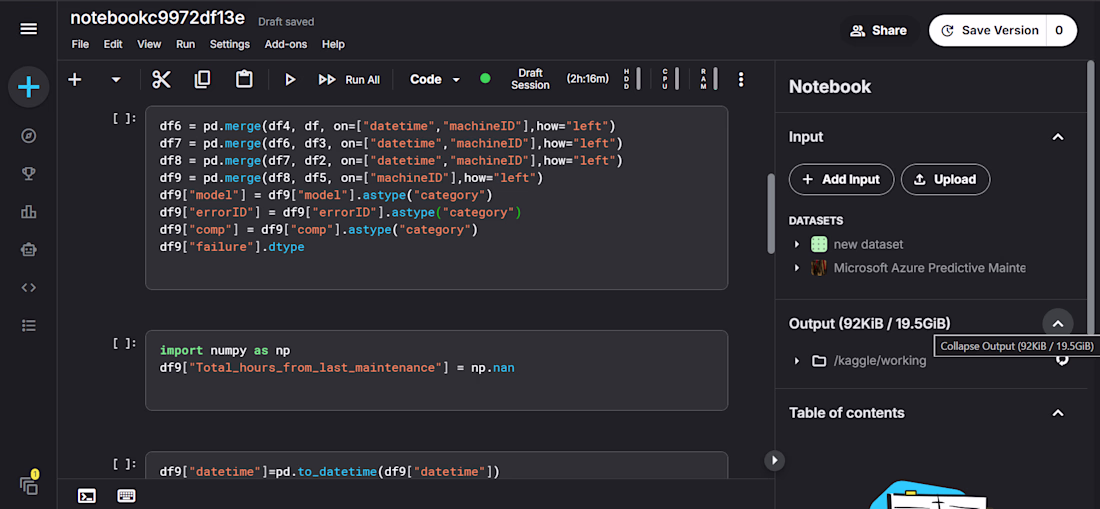This screenshot has width=1100, height=509.
Task: Click the Table of contents heading
Action: point(847,413)
